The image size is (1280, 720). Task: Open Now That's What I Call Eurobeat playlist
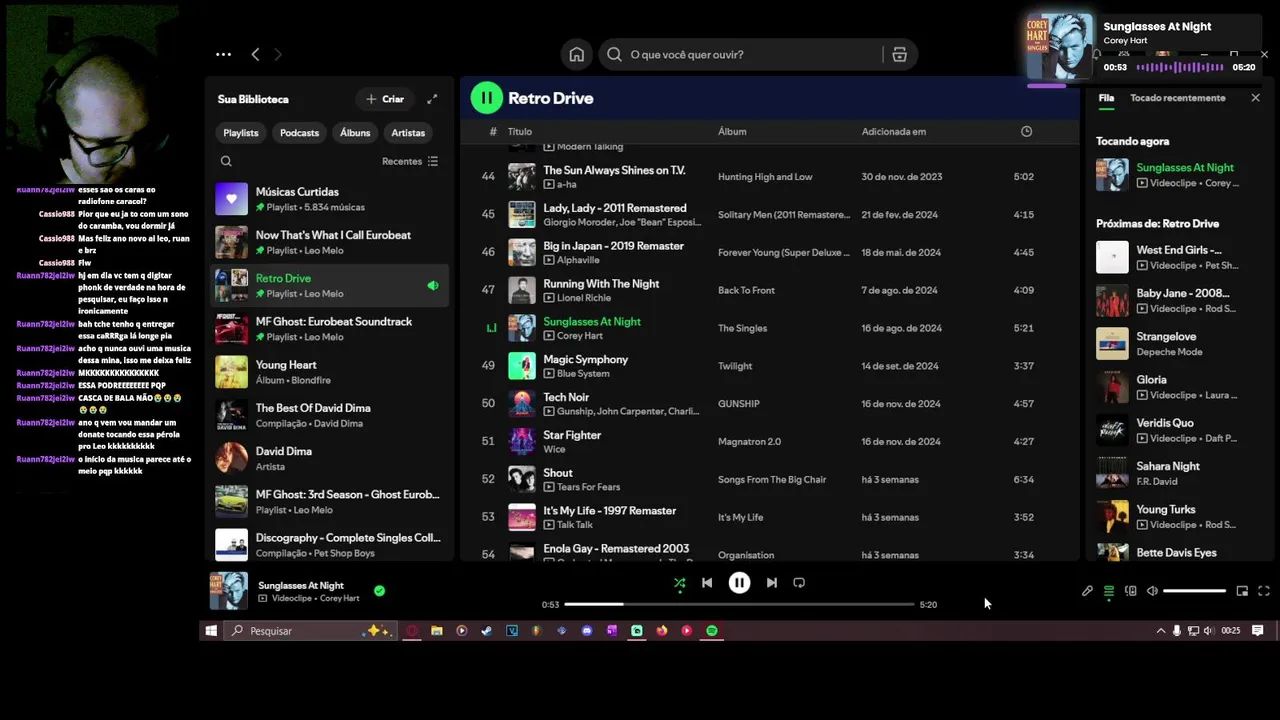click(x=330, y=242)
